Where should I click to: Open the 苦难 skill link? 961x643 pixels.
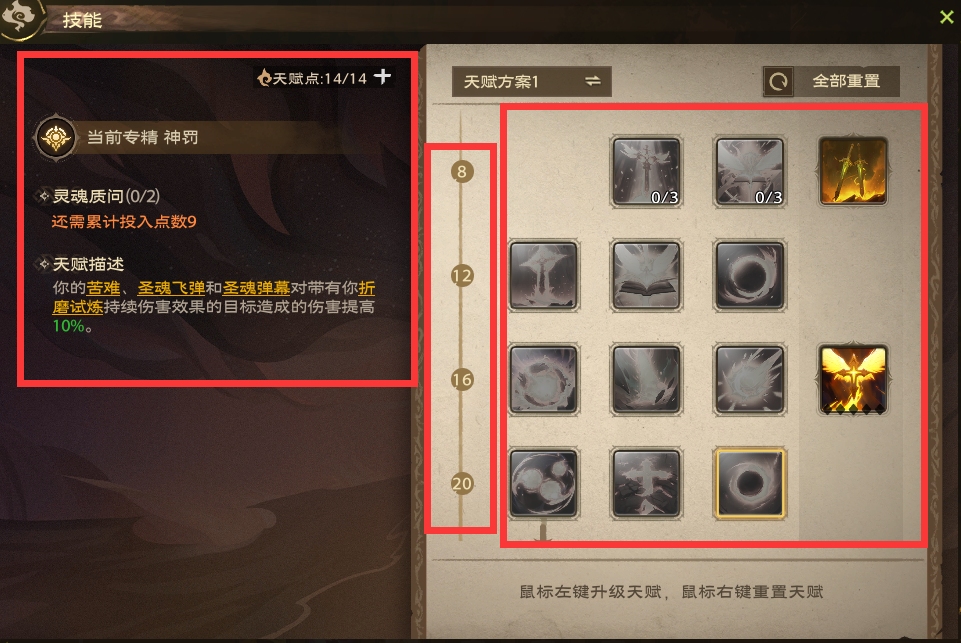click(x=103, y=287)
